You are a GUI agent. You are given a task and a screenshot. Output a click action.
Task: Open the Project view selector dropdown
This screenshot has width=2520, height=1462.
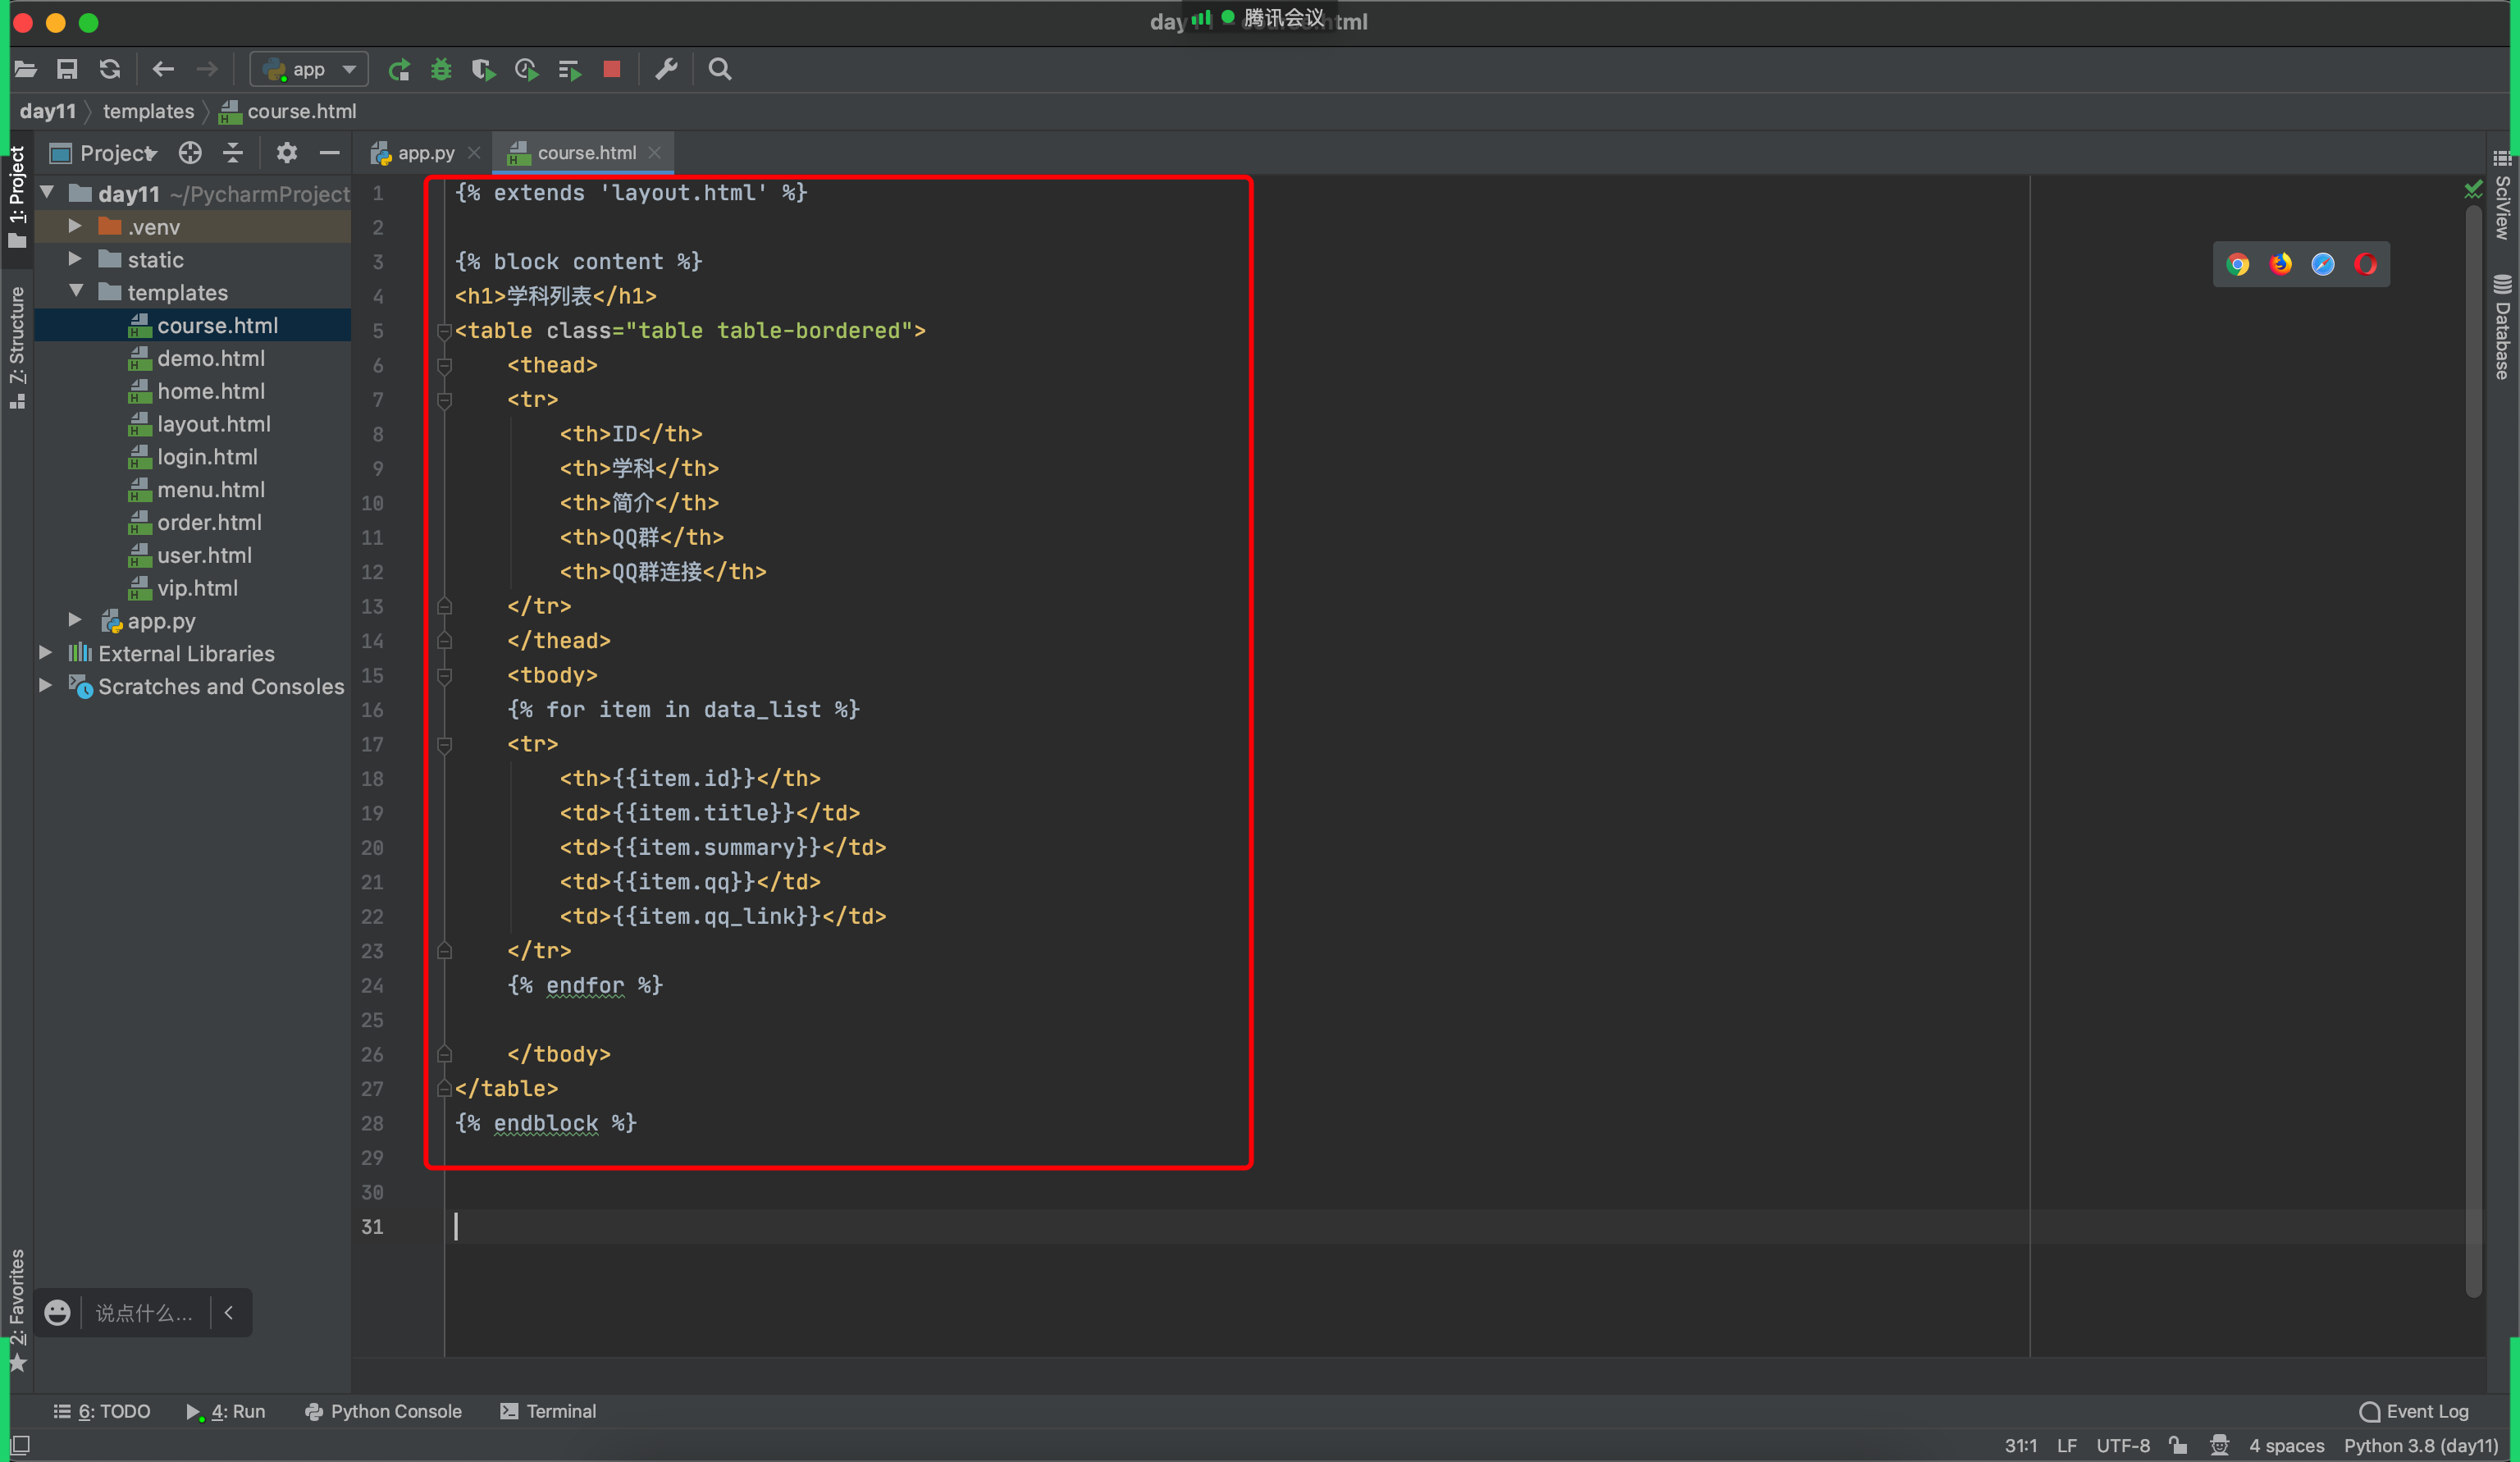104,153
